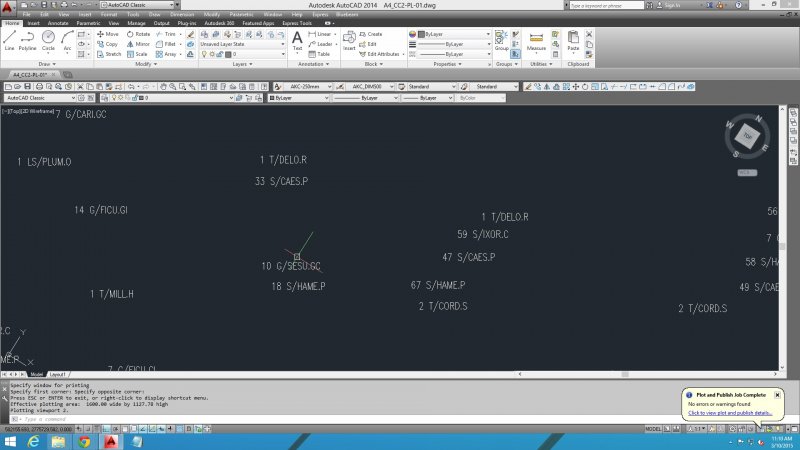Open Internet Explorer from the taskbar
800x450 pixels.
click(x=33, y=441)
